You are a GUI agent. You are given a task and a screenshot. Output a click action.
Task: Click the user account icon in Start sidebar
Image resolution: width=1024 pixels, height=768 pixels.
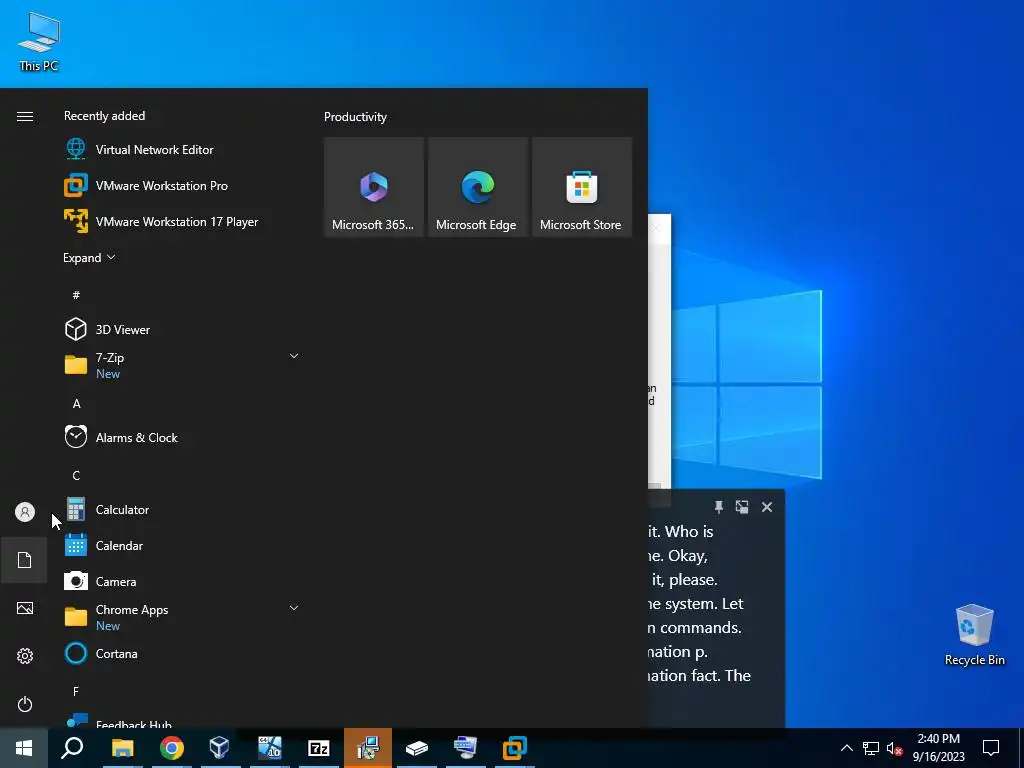(x=25, y=511)
